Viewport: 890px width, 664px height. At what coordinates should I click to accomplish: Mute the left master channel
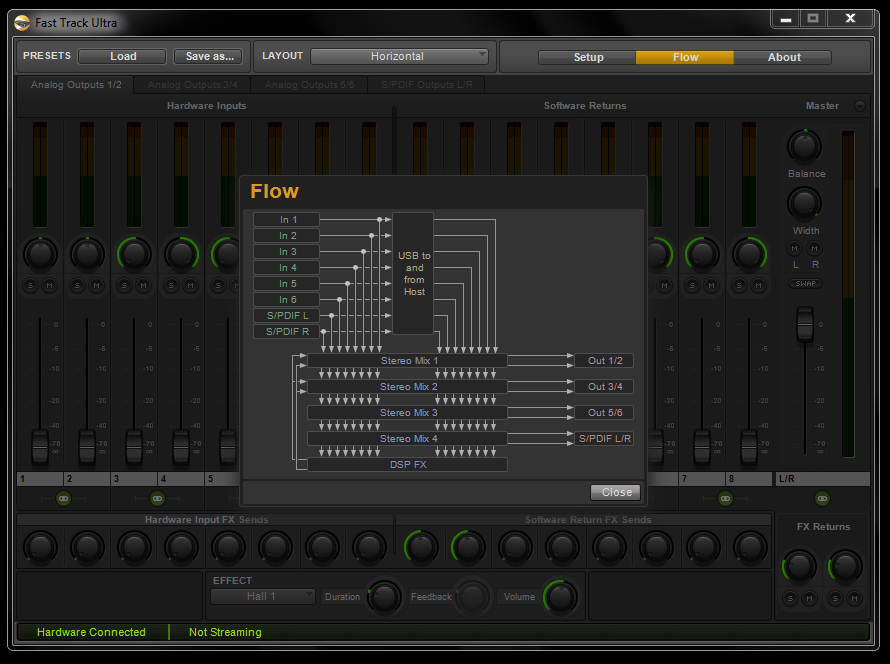pyautogui.click(x=795, y=249)
